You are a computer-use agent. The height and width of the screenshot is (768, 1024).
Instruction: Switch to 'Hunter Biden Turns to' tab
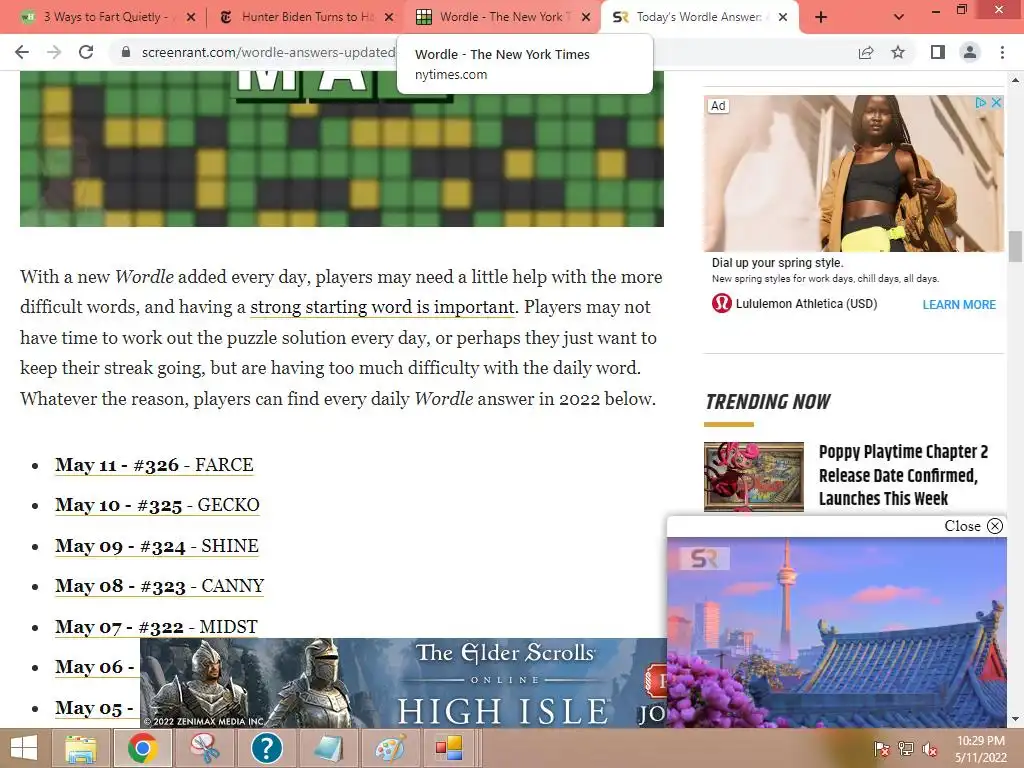[x=307, y=17]
